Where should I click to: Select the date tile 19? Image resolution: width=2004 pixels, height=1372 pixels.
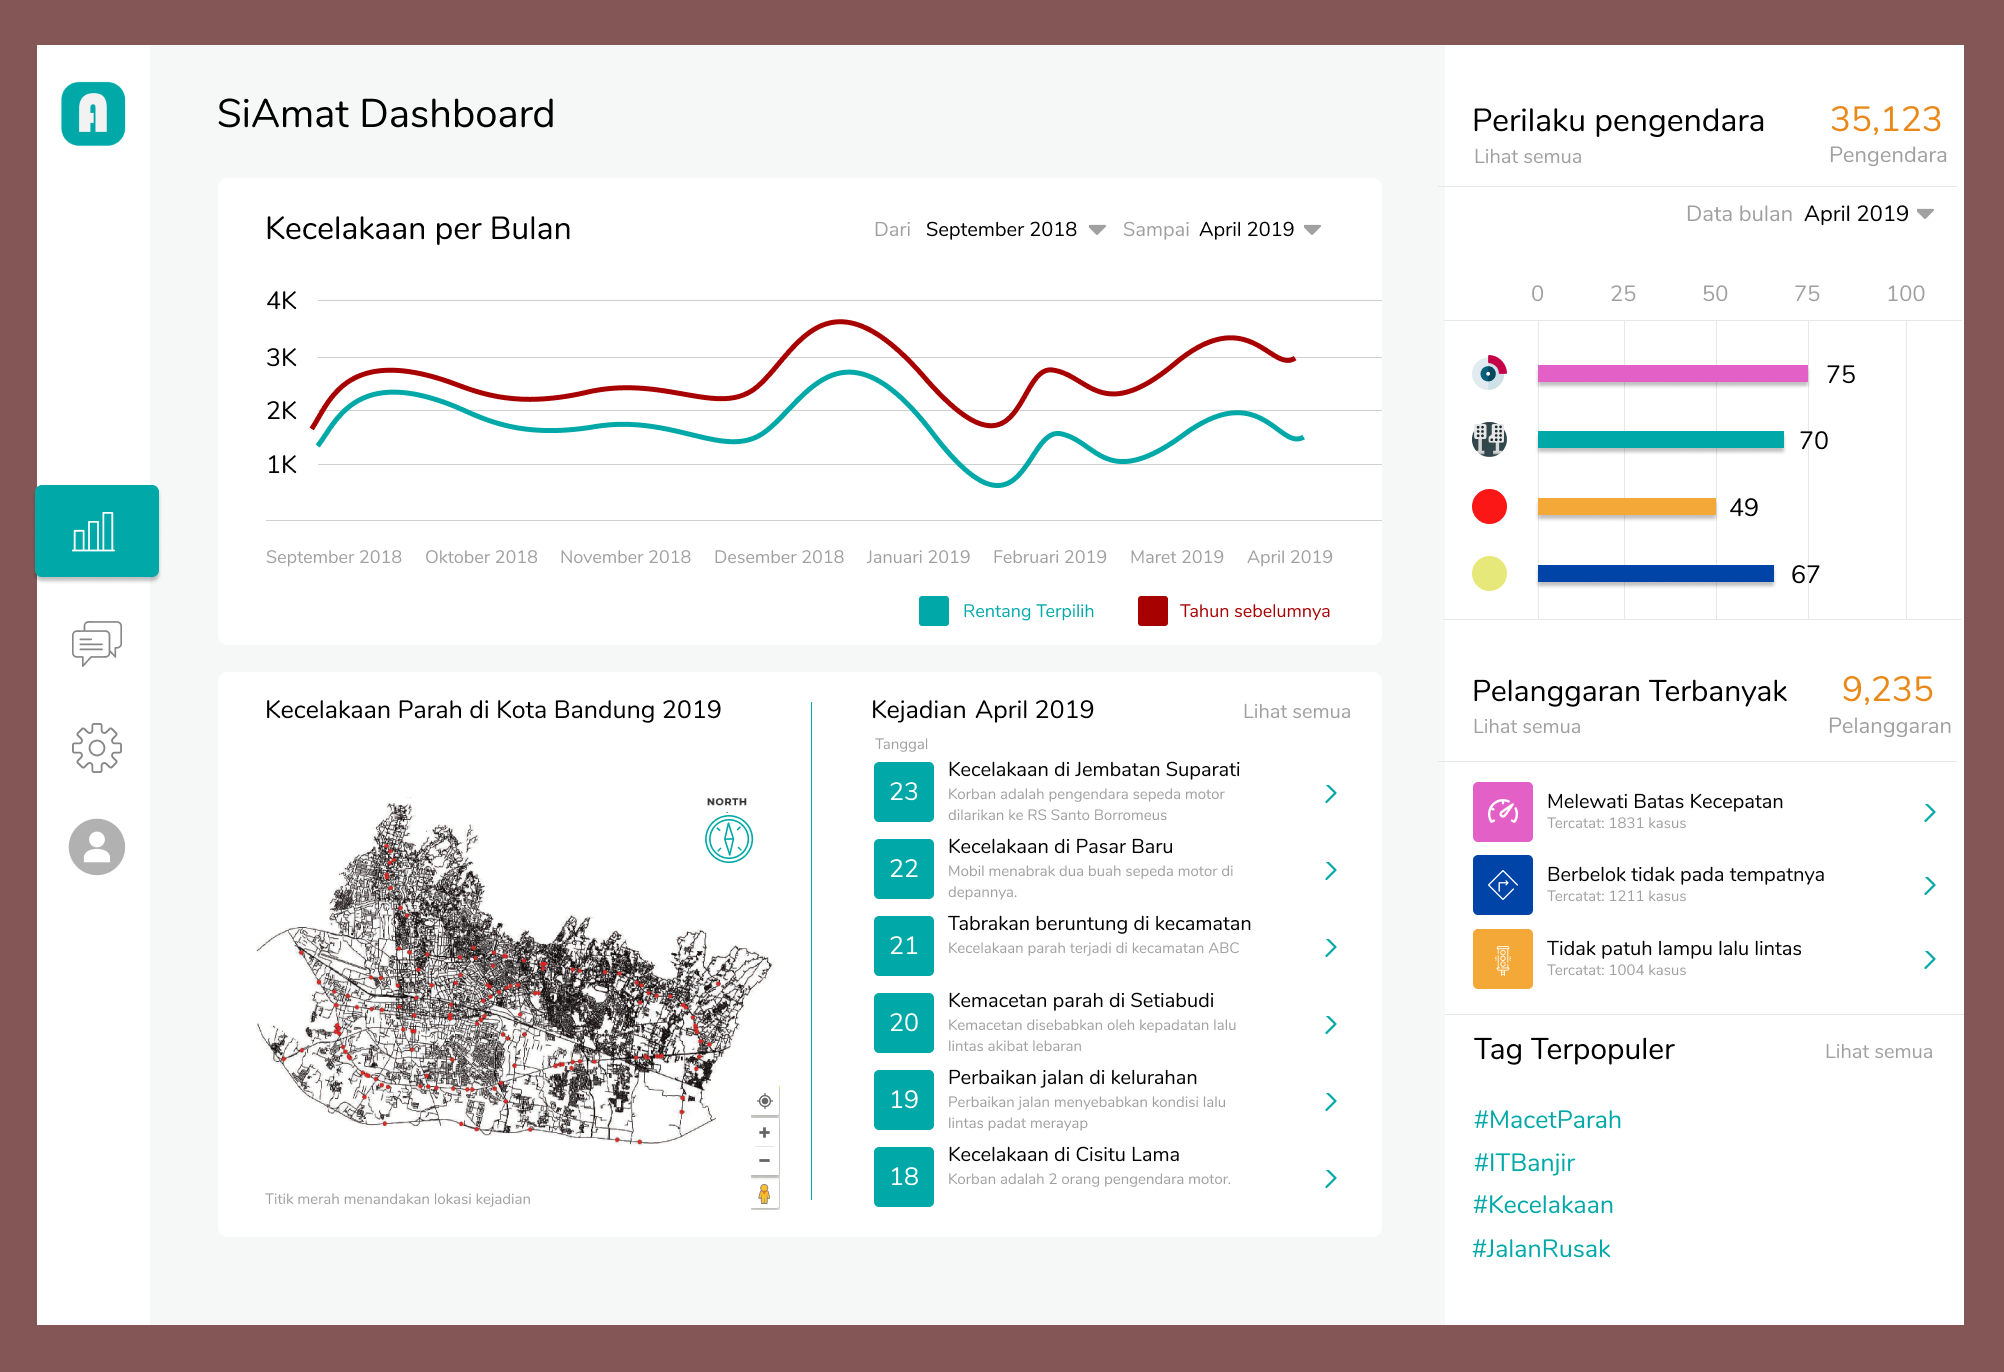coord(904,1099)
